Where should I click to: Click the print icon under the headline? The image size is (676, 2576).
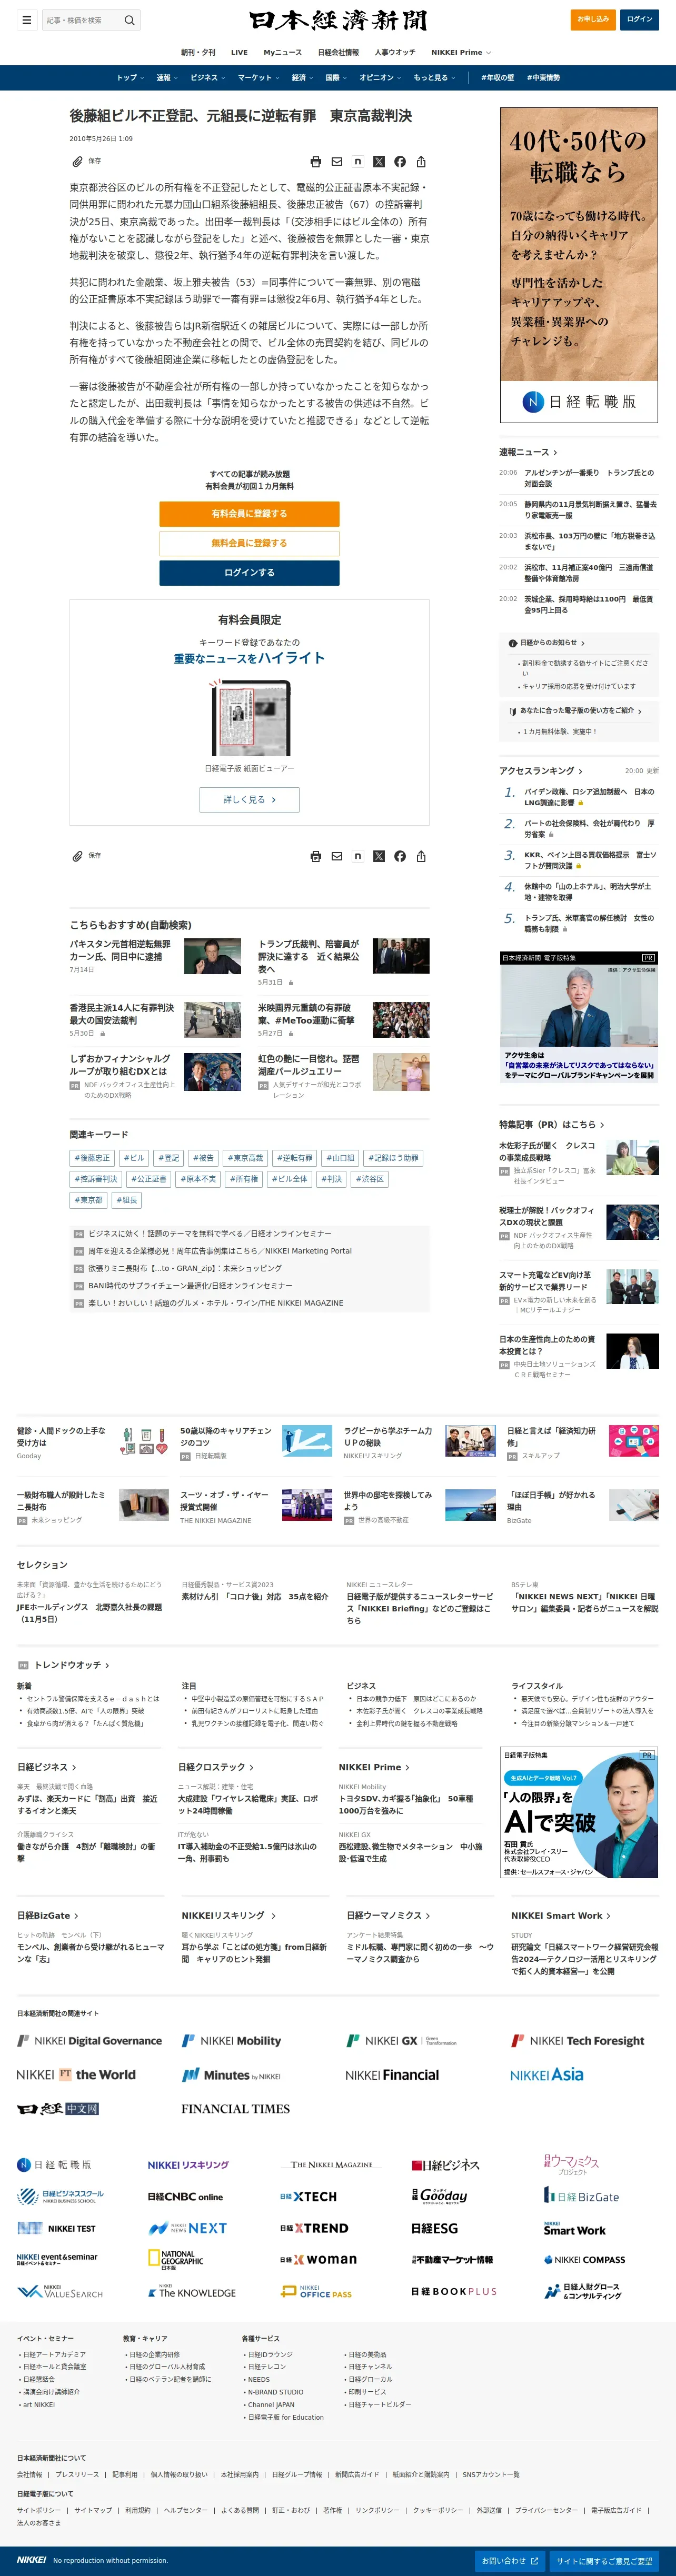[x=316, y=162]
